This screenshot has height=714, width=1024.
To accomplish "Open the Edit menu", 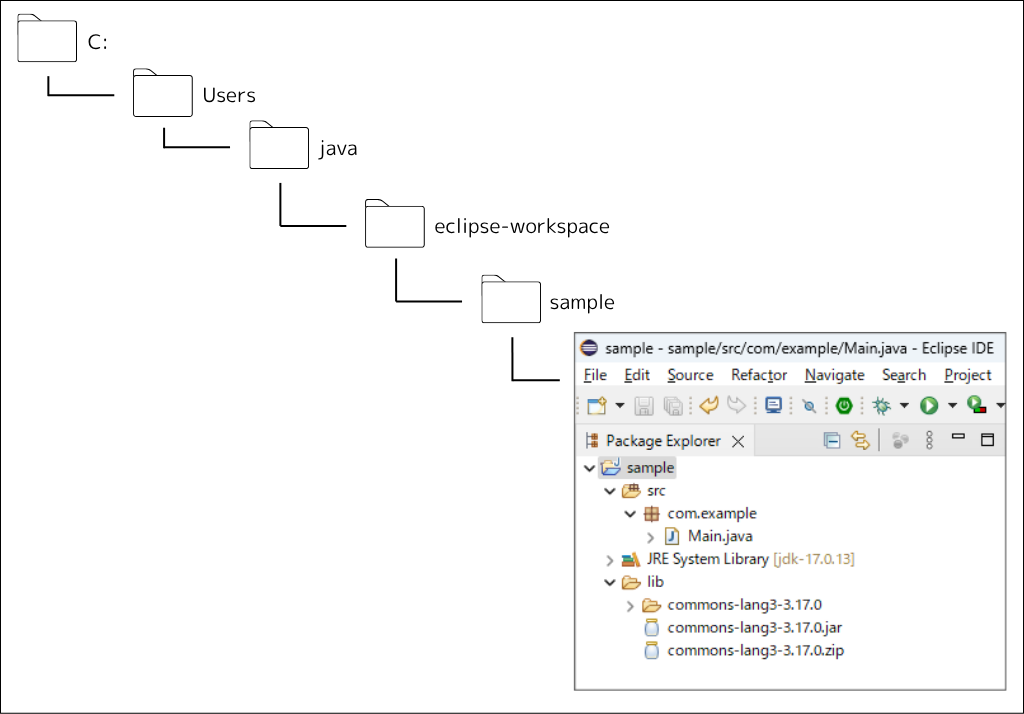I will click(637, 375).
